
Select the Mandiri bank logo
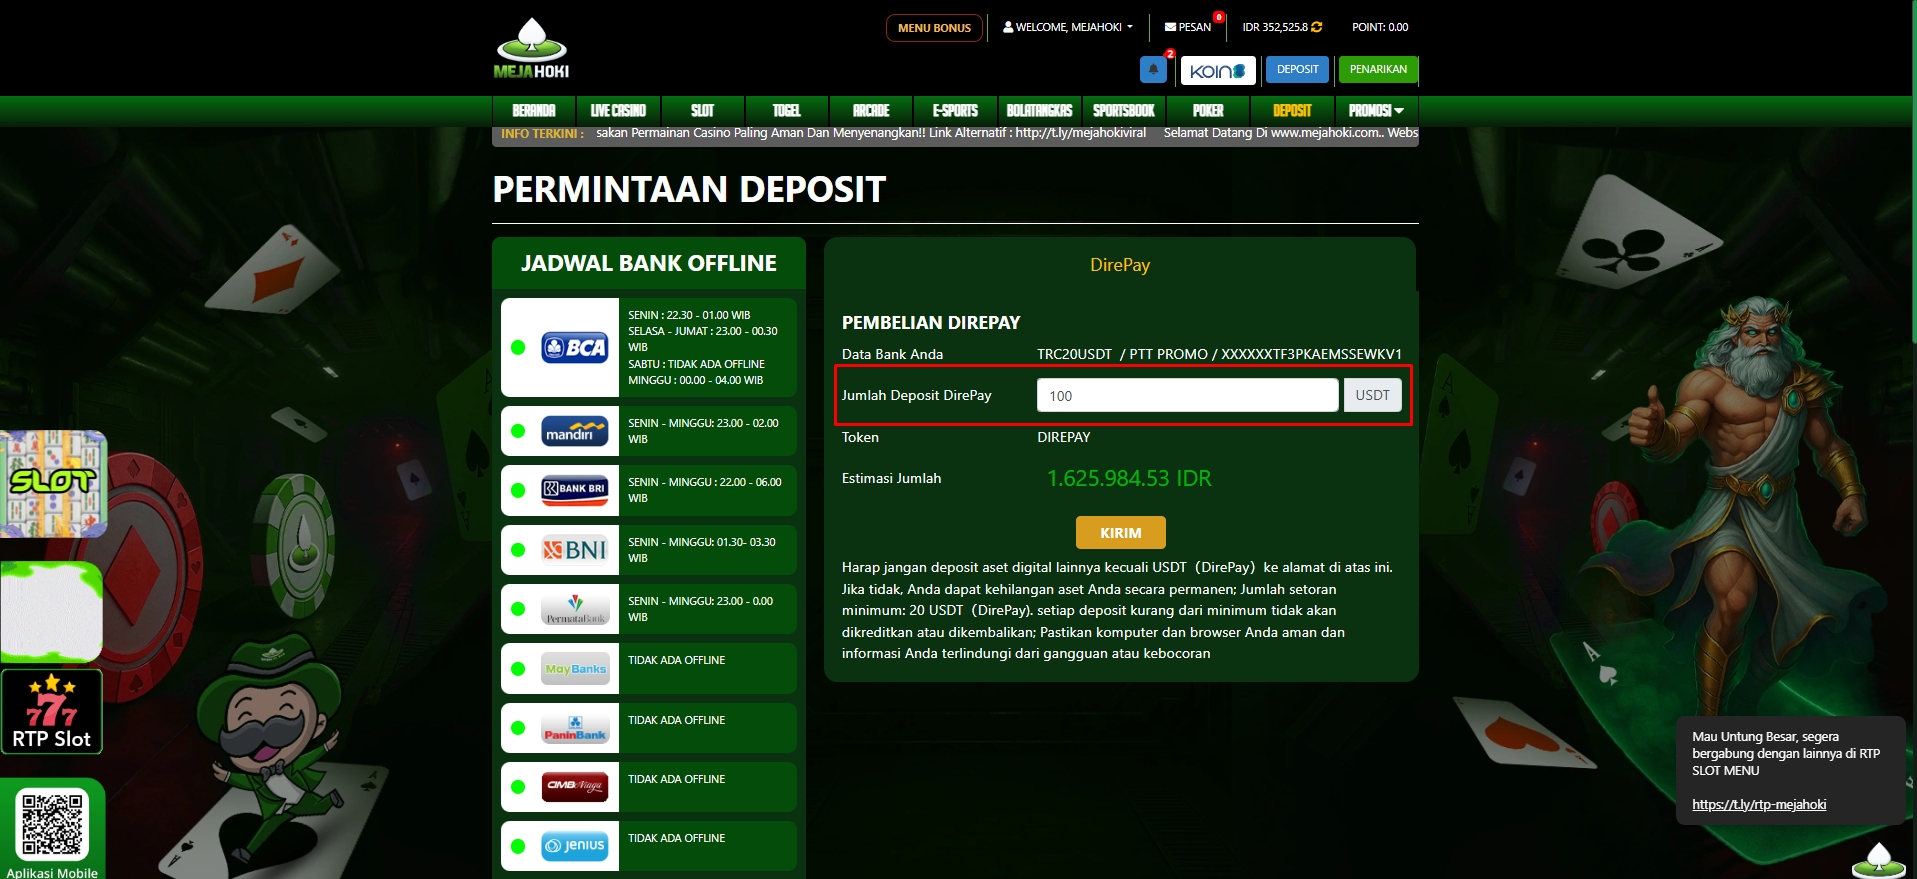pyautogui.click(x=574, y=431)
